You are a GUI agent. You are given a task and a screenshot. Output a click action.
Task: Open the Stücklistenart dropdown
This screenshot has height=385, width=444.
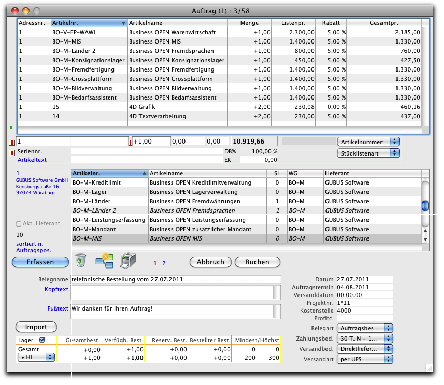368,153
